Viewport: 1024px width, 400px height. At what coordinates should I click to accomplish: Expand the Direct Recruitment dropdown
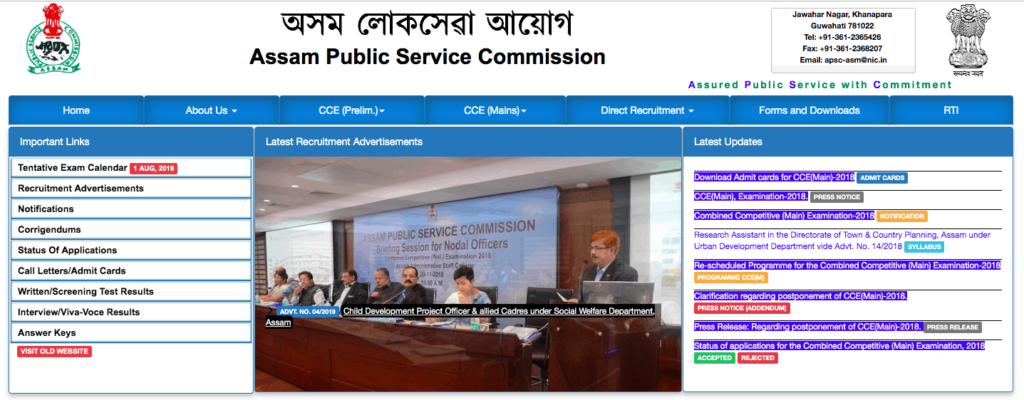(647, 110)
